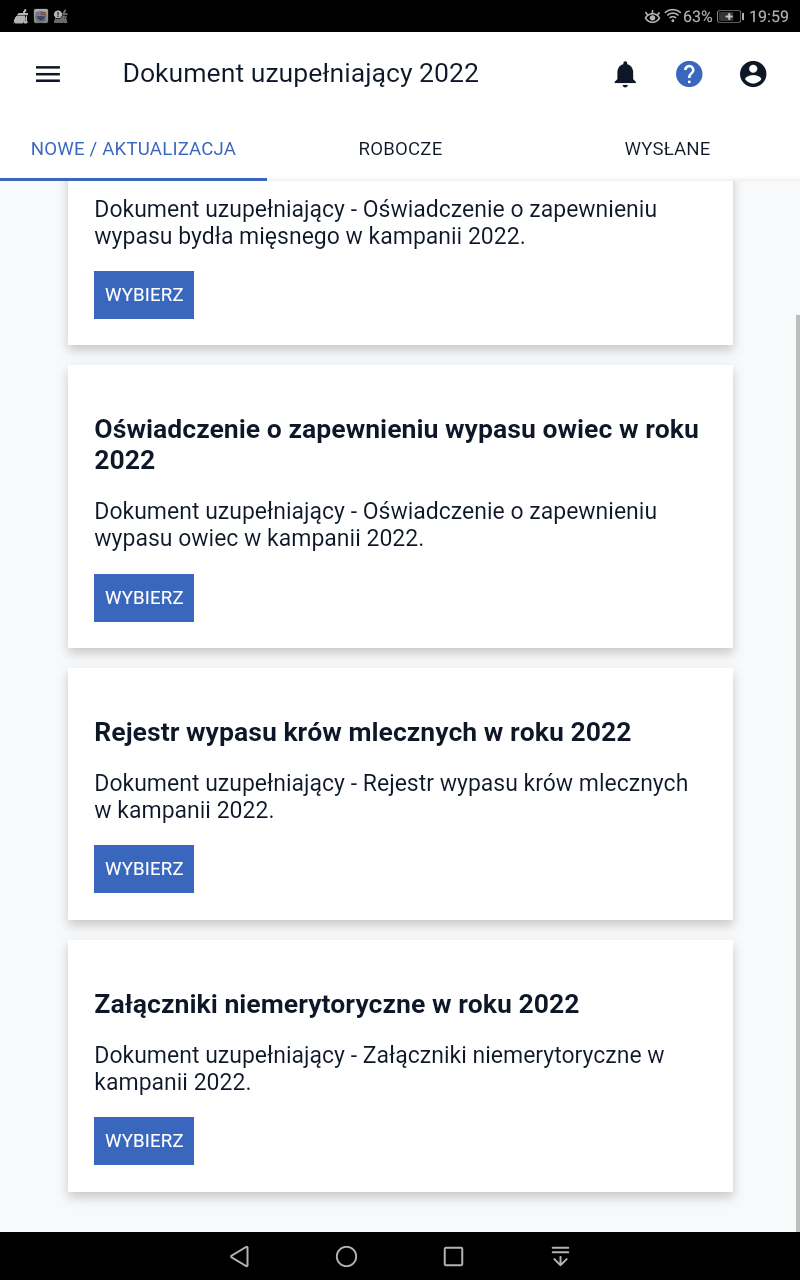Switch to the NOWE / AKTUALIZACJA tab
Image resolution: width=800 pixels, height=1280 pixels.
[x=133, y=149]
